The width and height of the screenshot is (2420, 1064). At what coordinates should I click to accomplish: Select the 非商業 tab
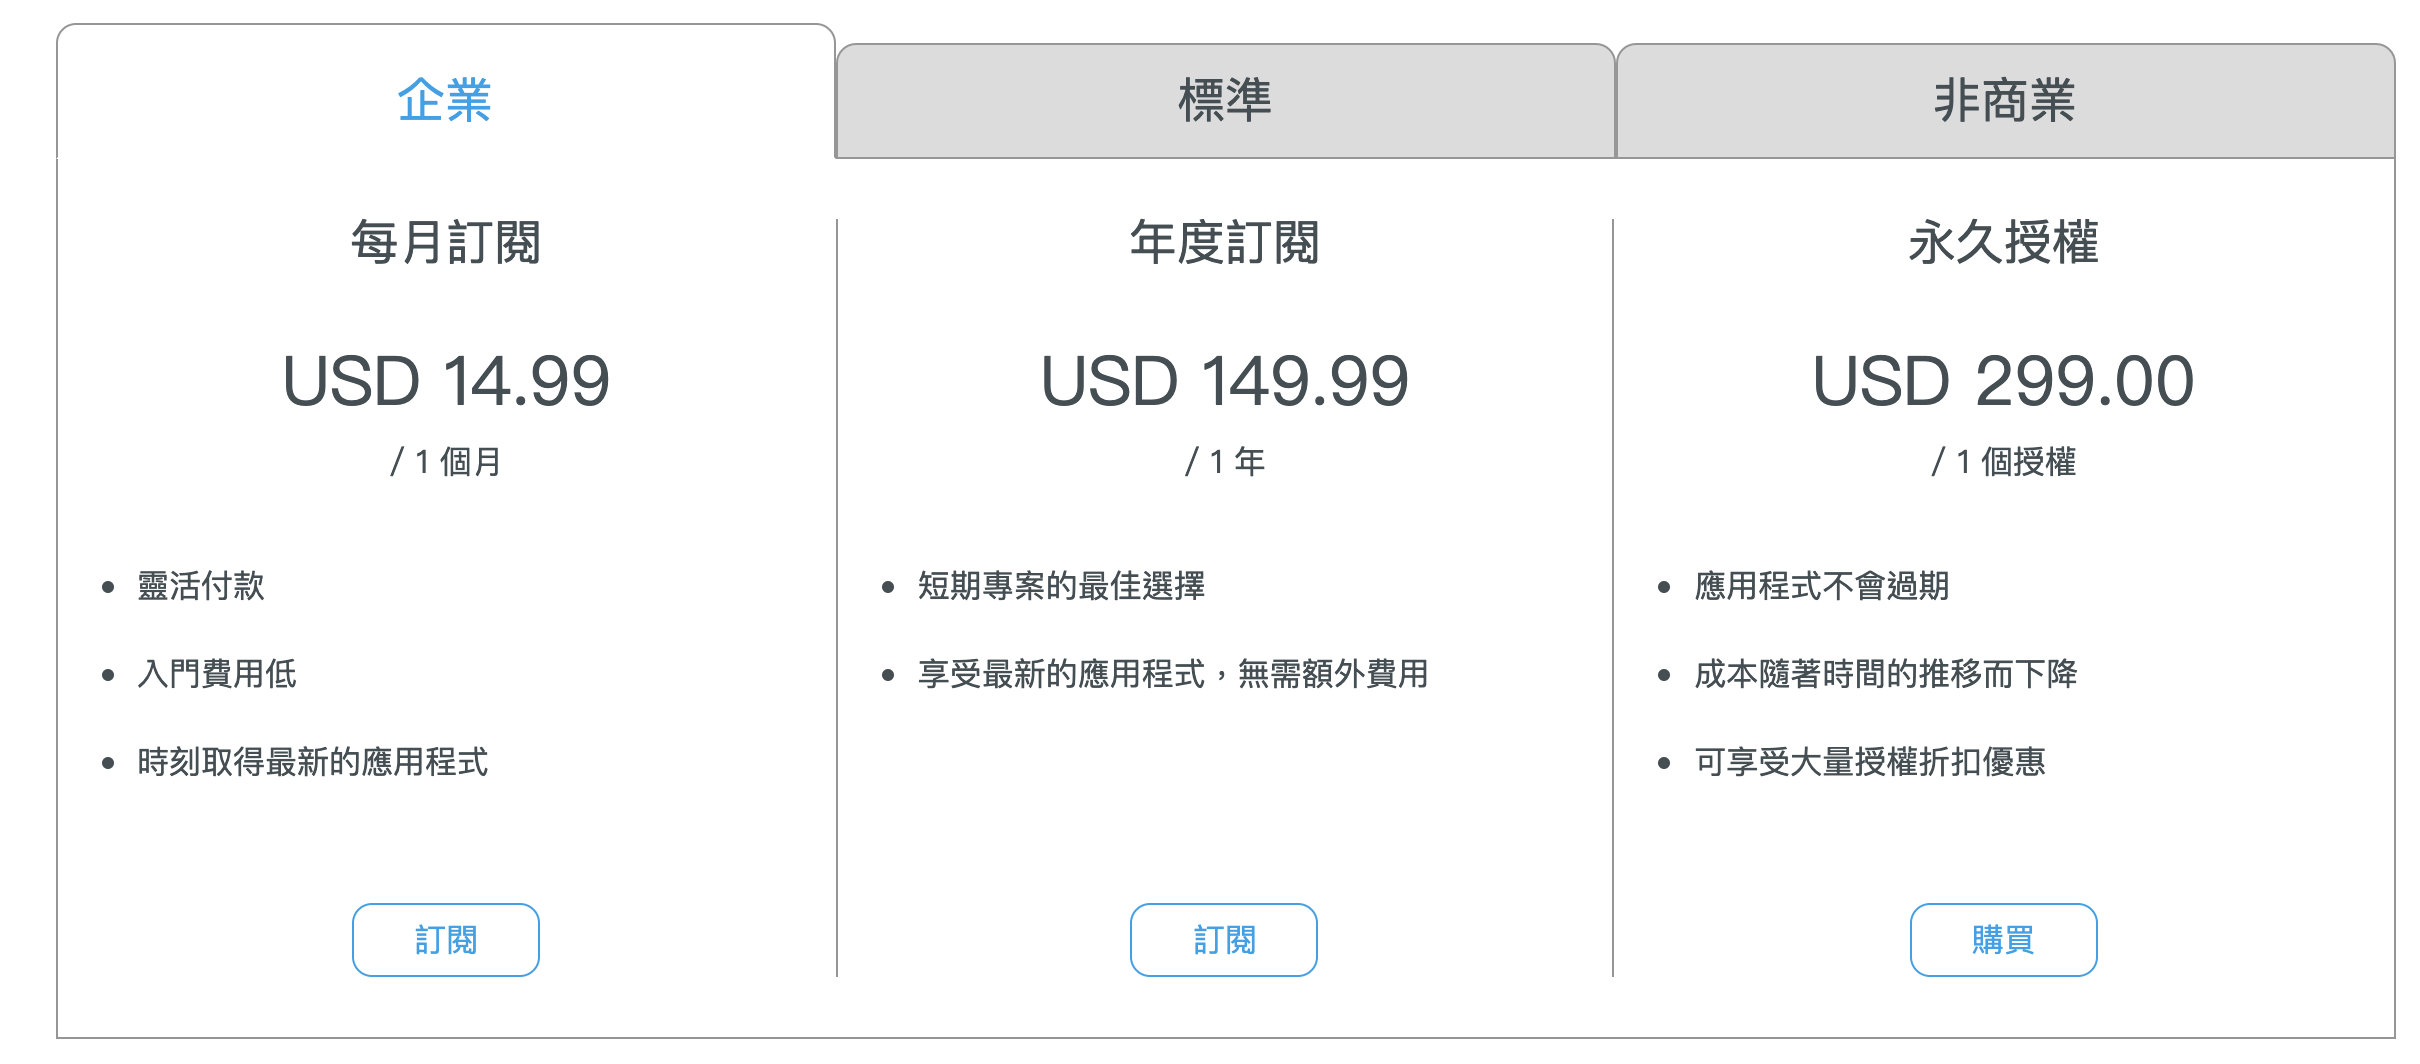click(x=2005, y=101)
